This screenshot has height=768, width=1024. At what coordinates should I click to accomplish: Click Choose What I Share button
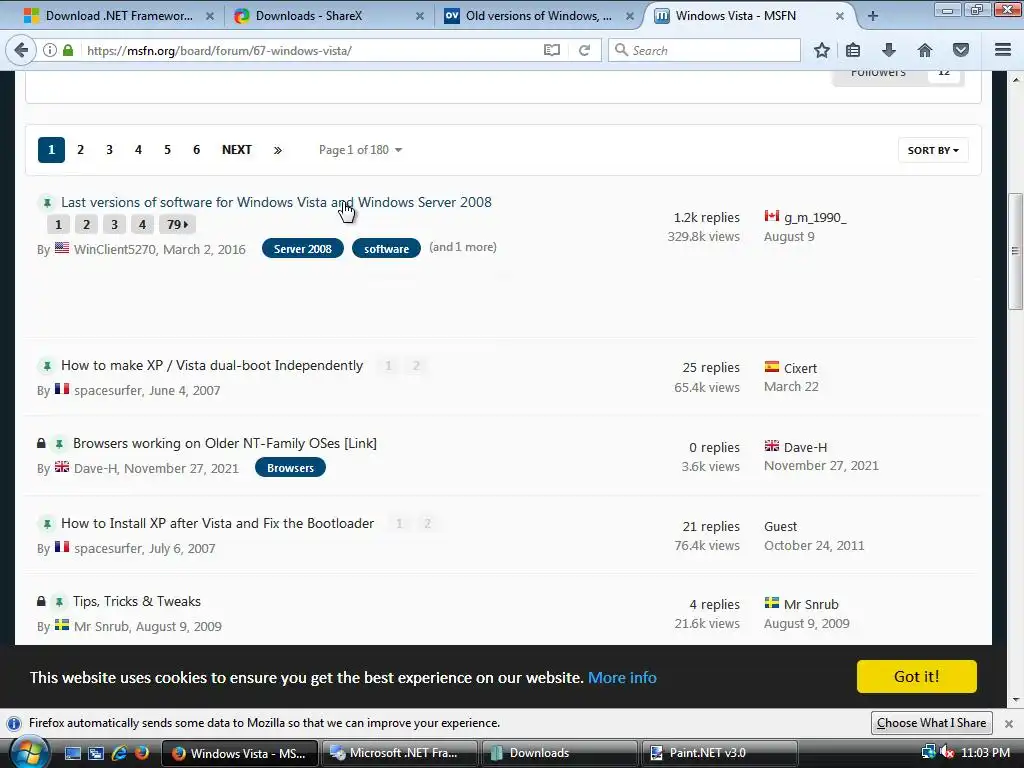(931, 723)
